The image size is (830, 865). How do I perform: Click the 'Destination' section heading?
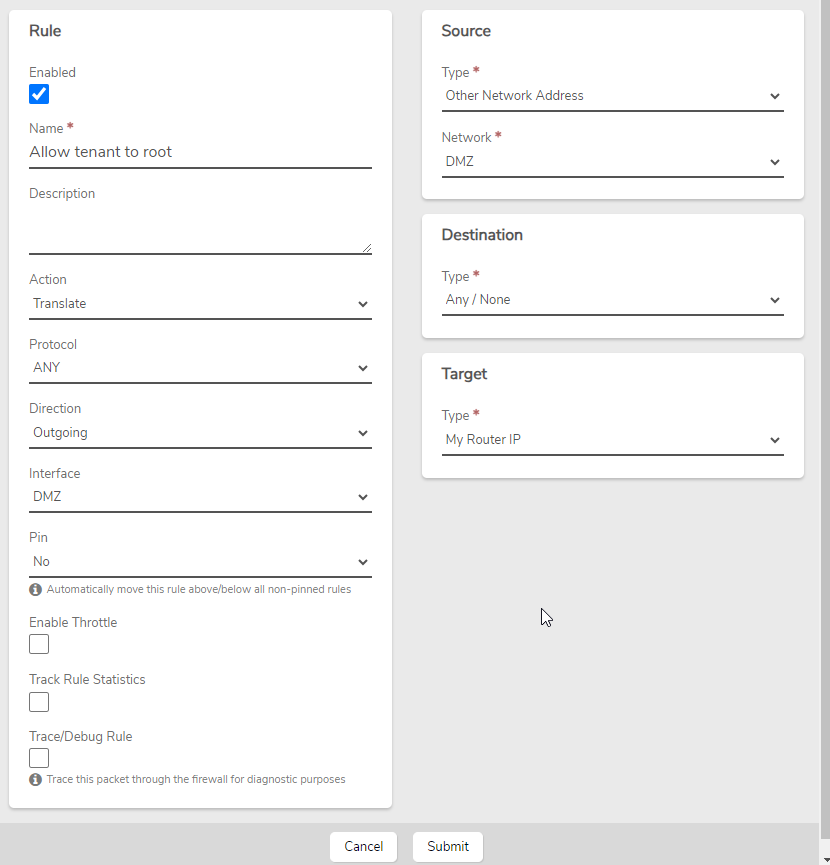point(482,235)
